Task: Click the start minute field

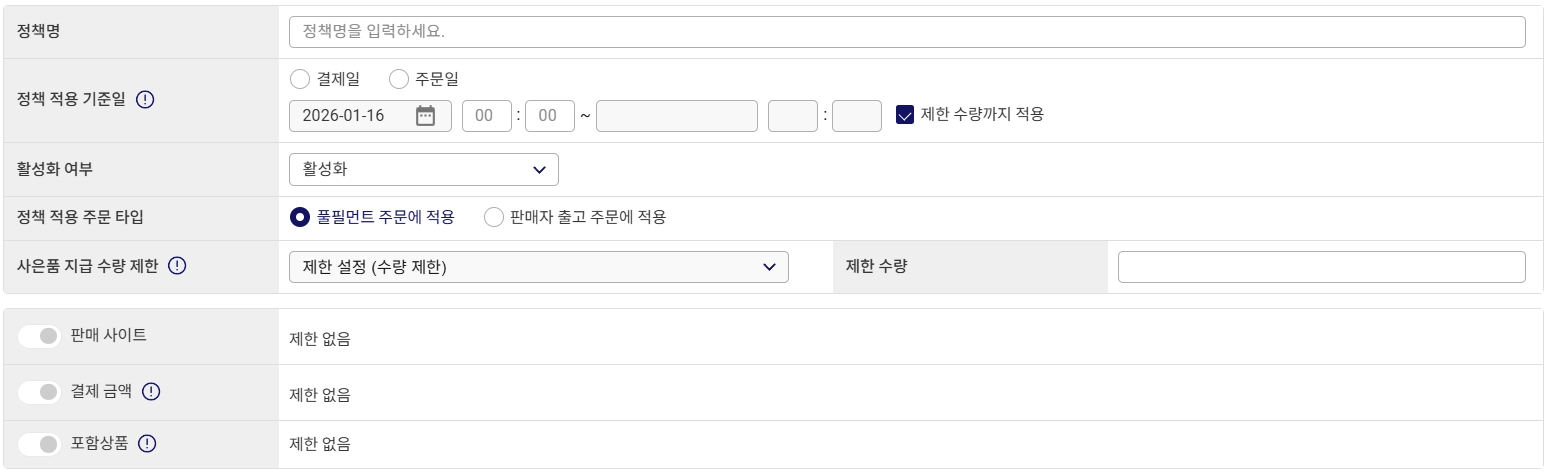Action: (549, 115)
